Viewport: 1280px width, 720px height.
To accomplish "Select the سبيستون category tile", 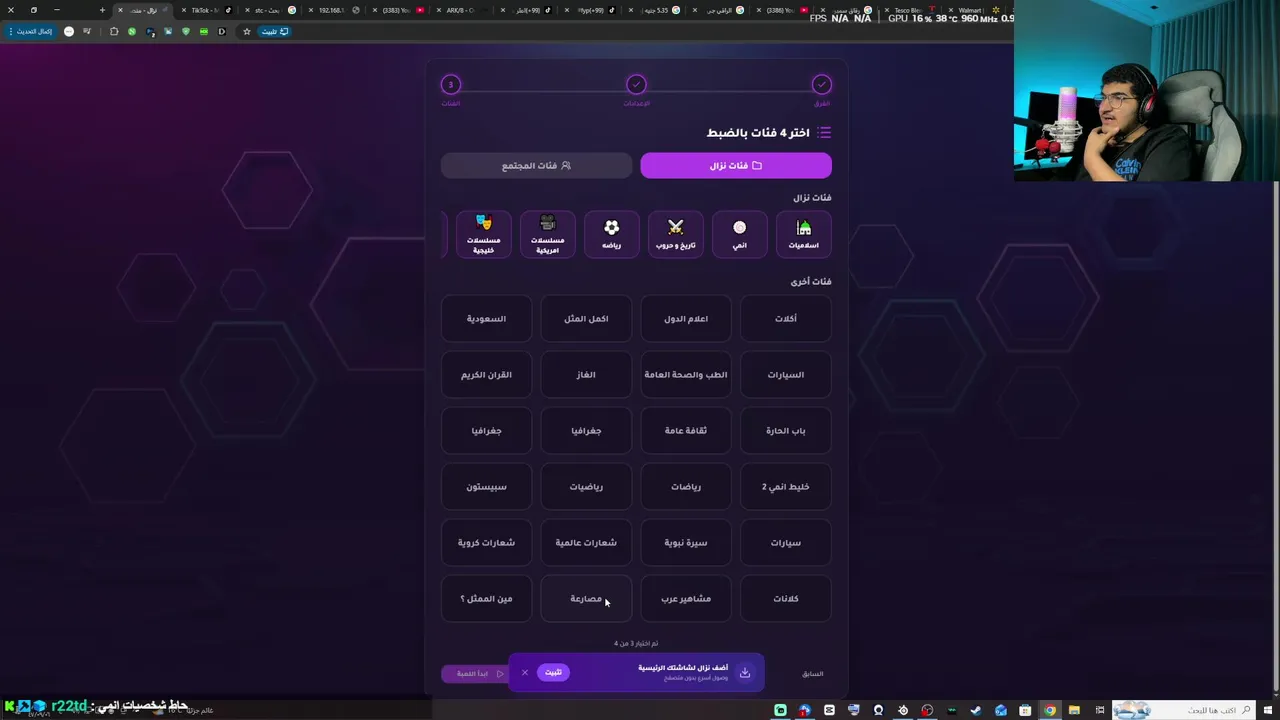I will tap(486, 487).
